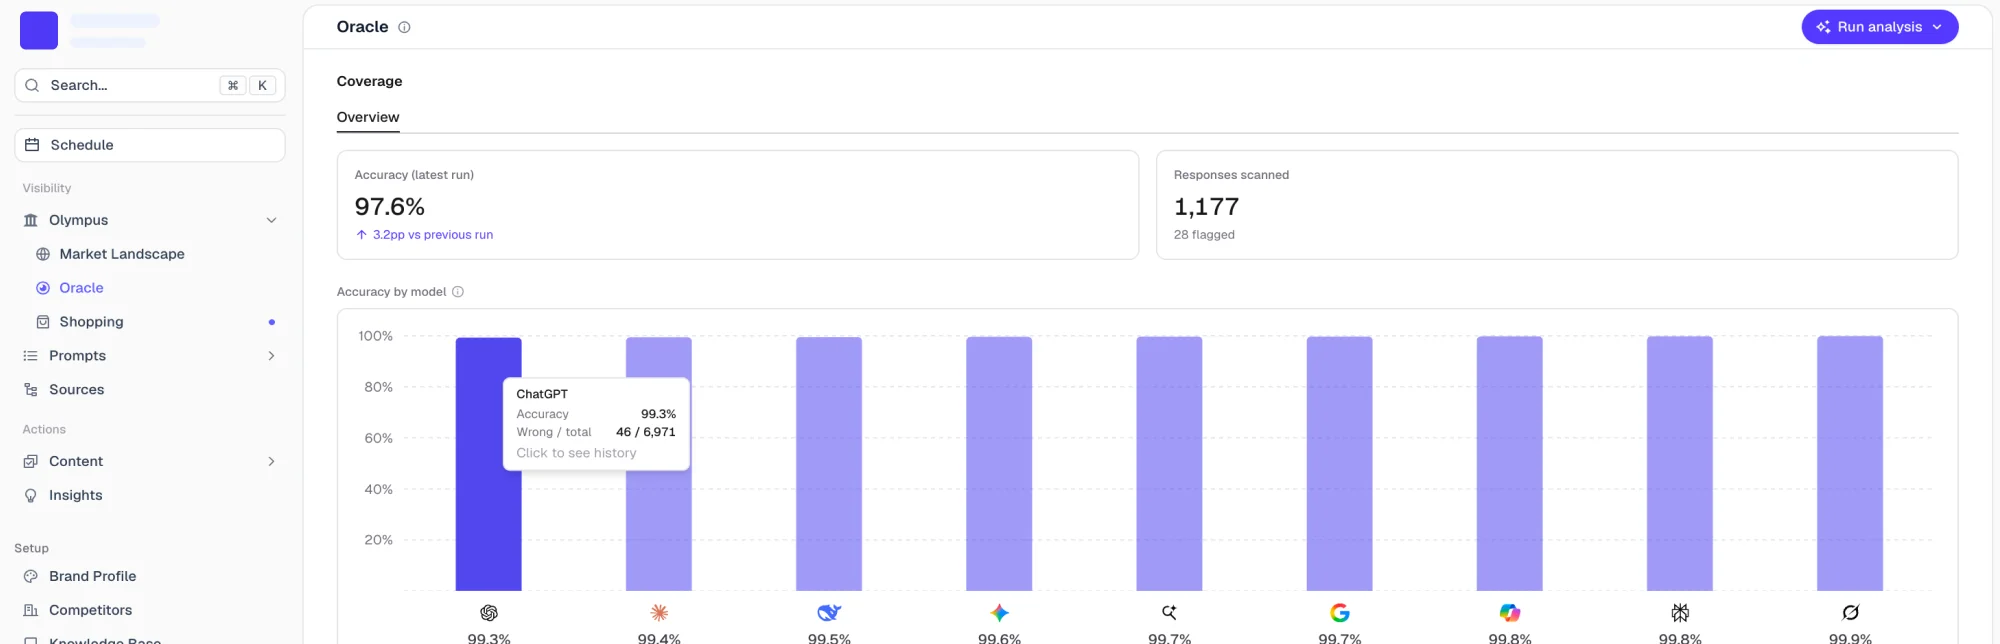
Task: Click the sparkle icon on Run analysis button
Action: 1823,27
